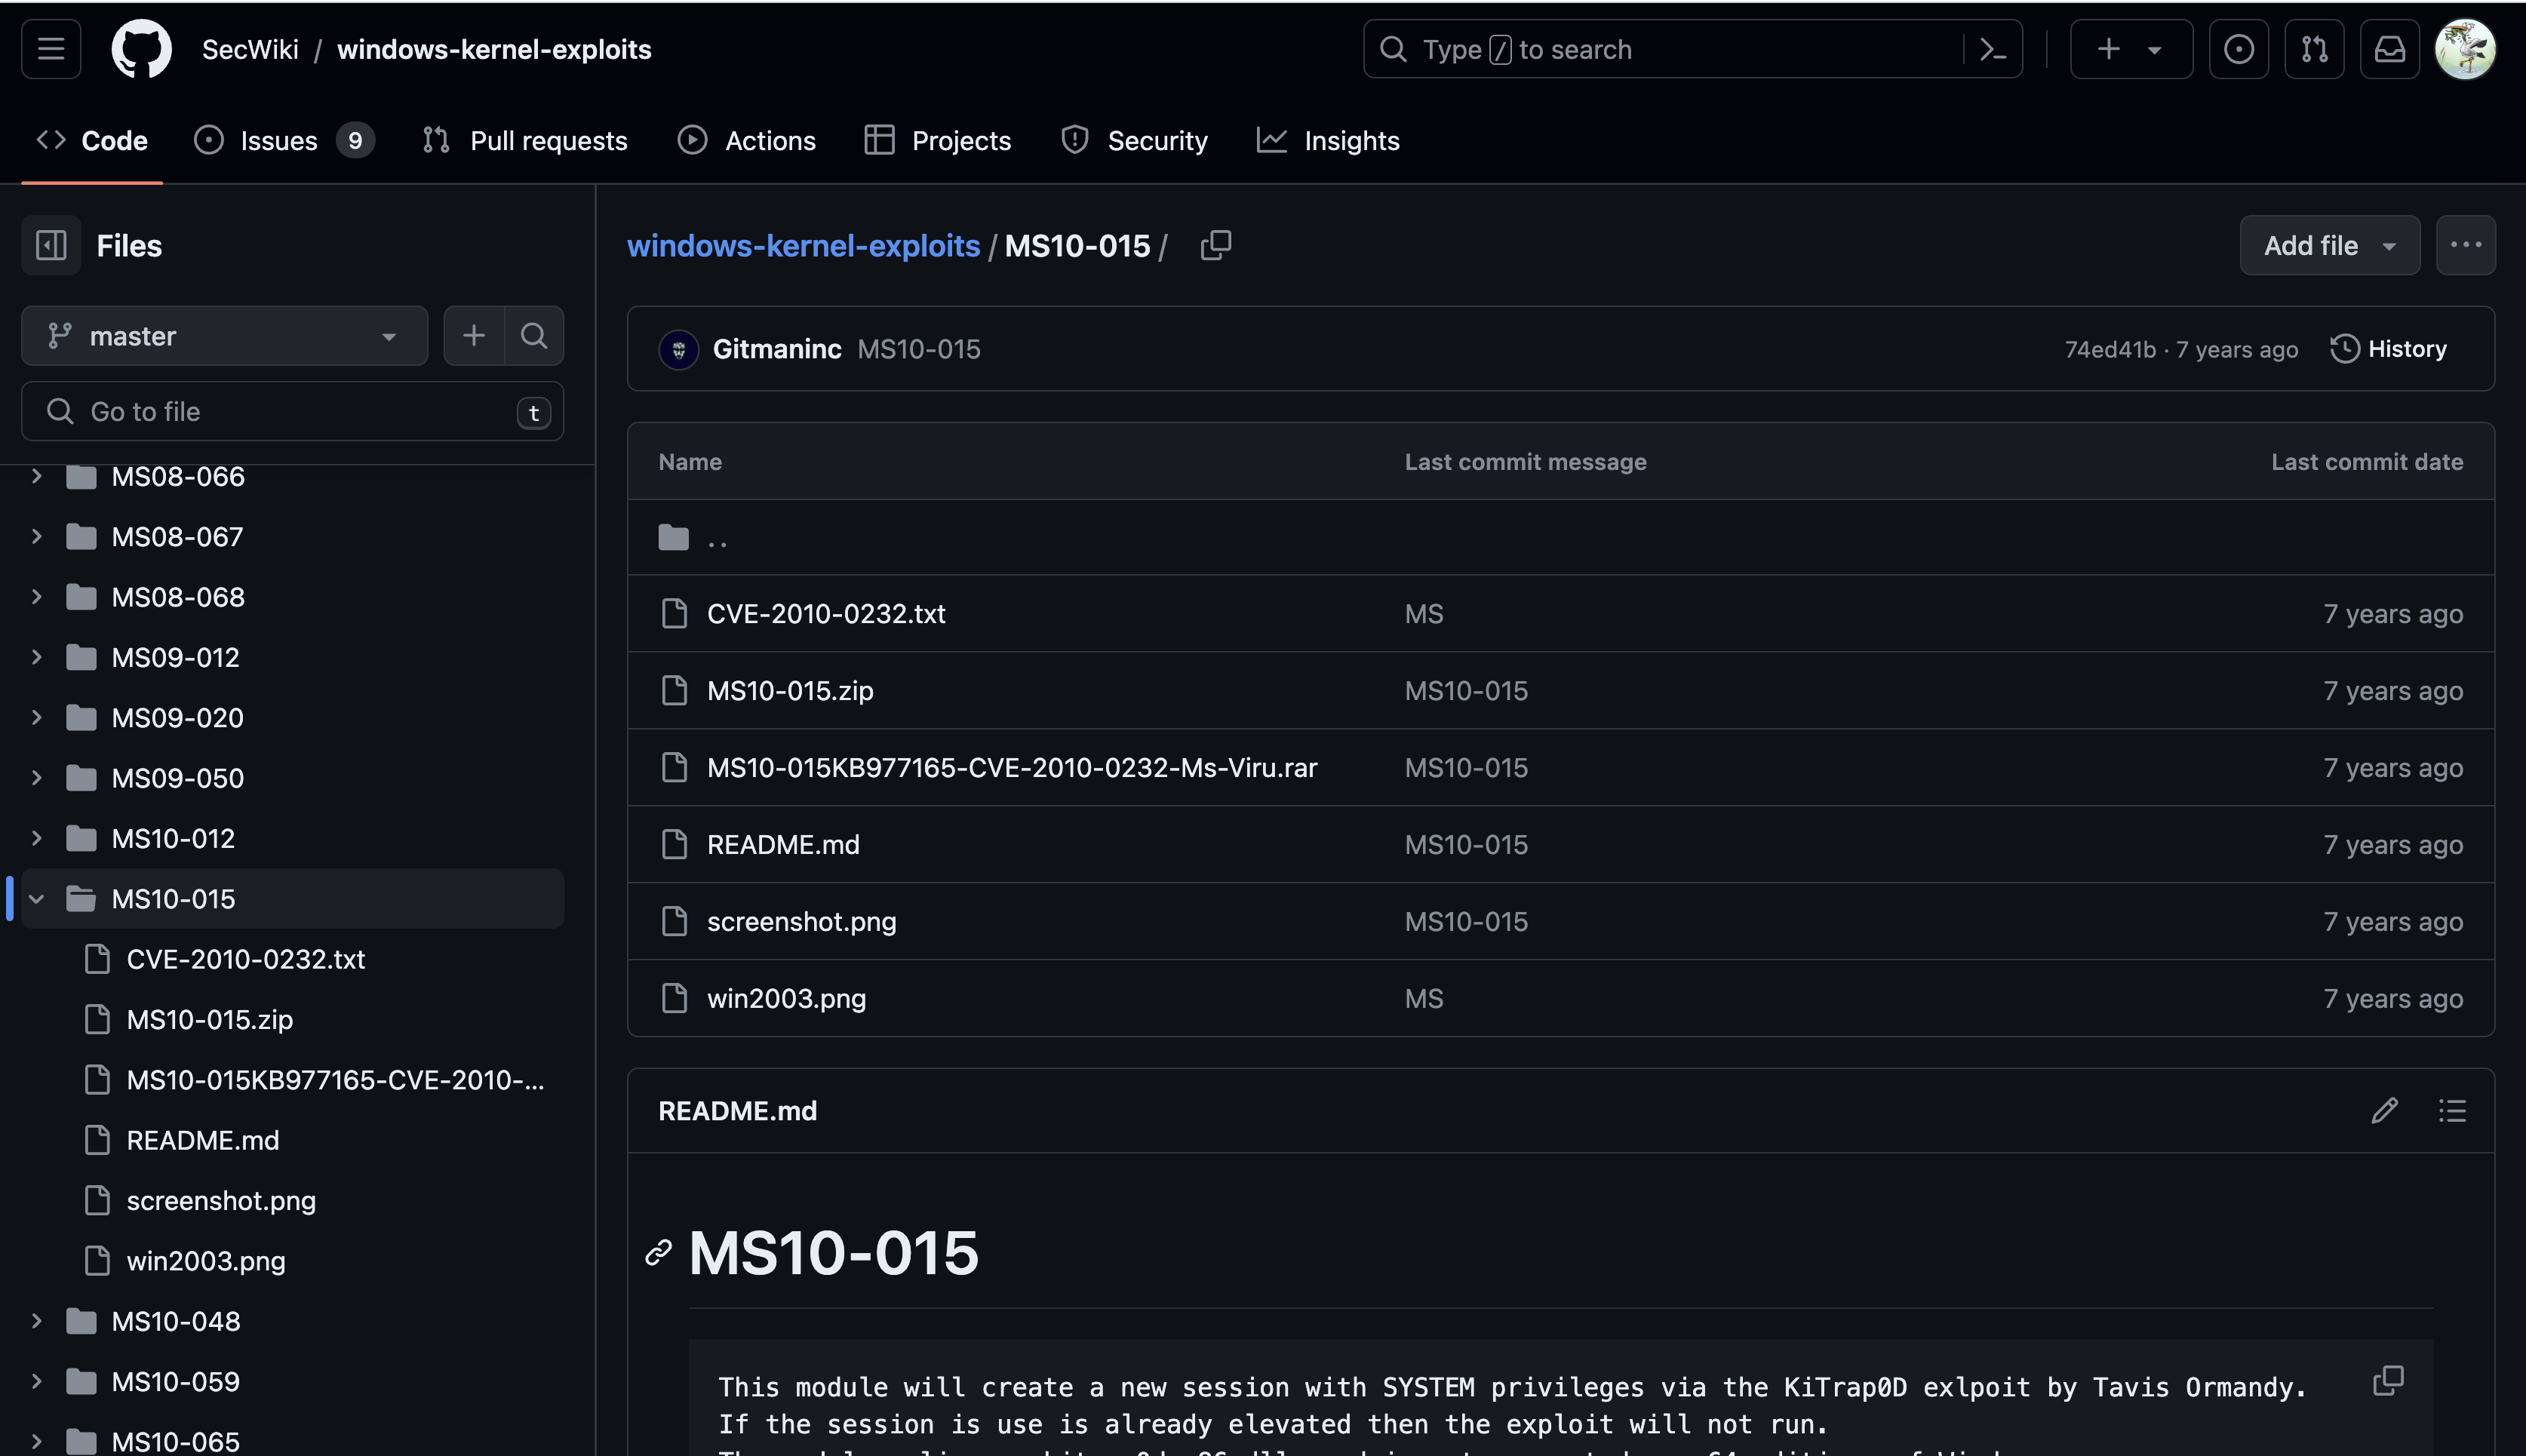Viewport: 2526px width, 1456px height.
Task: Click the link anchor icon beside MS10-015 heading
Action: point(658,1252)
